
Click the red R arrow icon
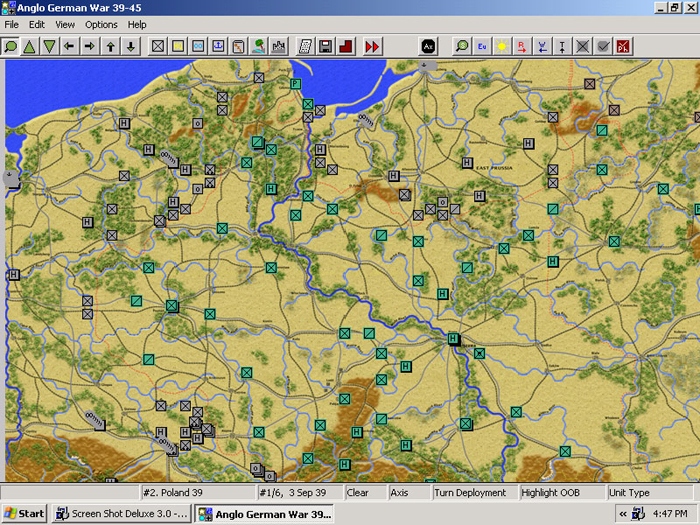522,46
